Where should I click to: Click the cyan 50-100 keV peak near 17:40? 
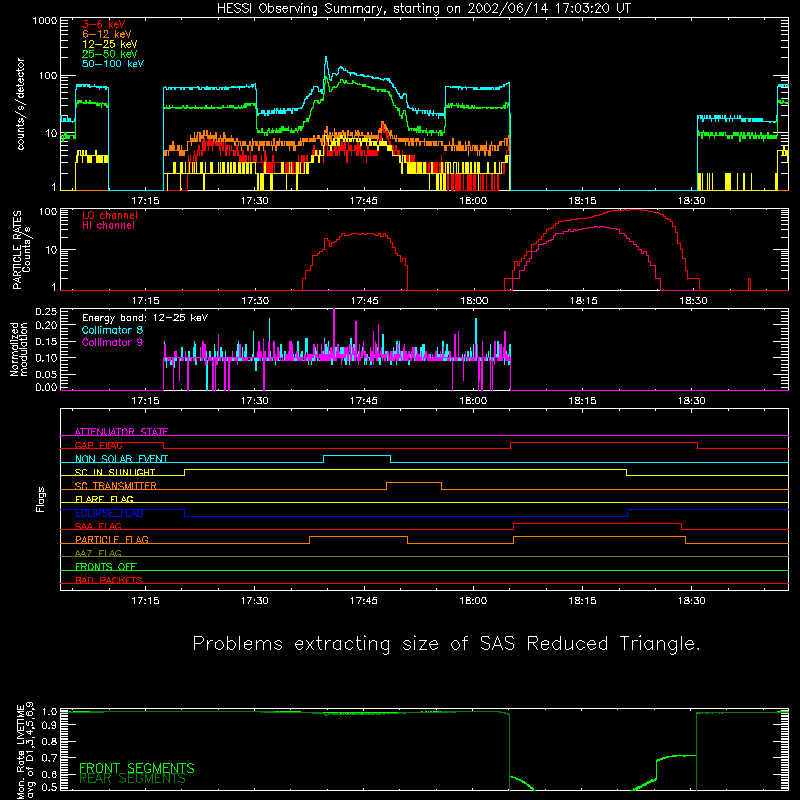(326, 58)
